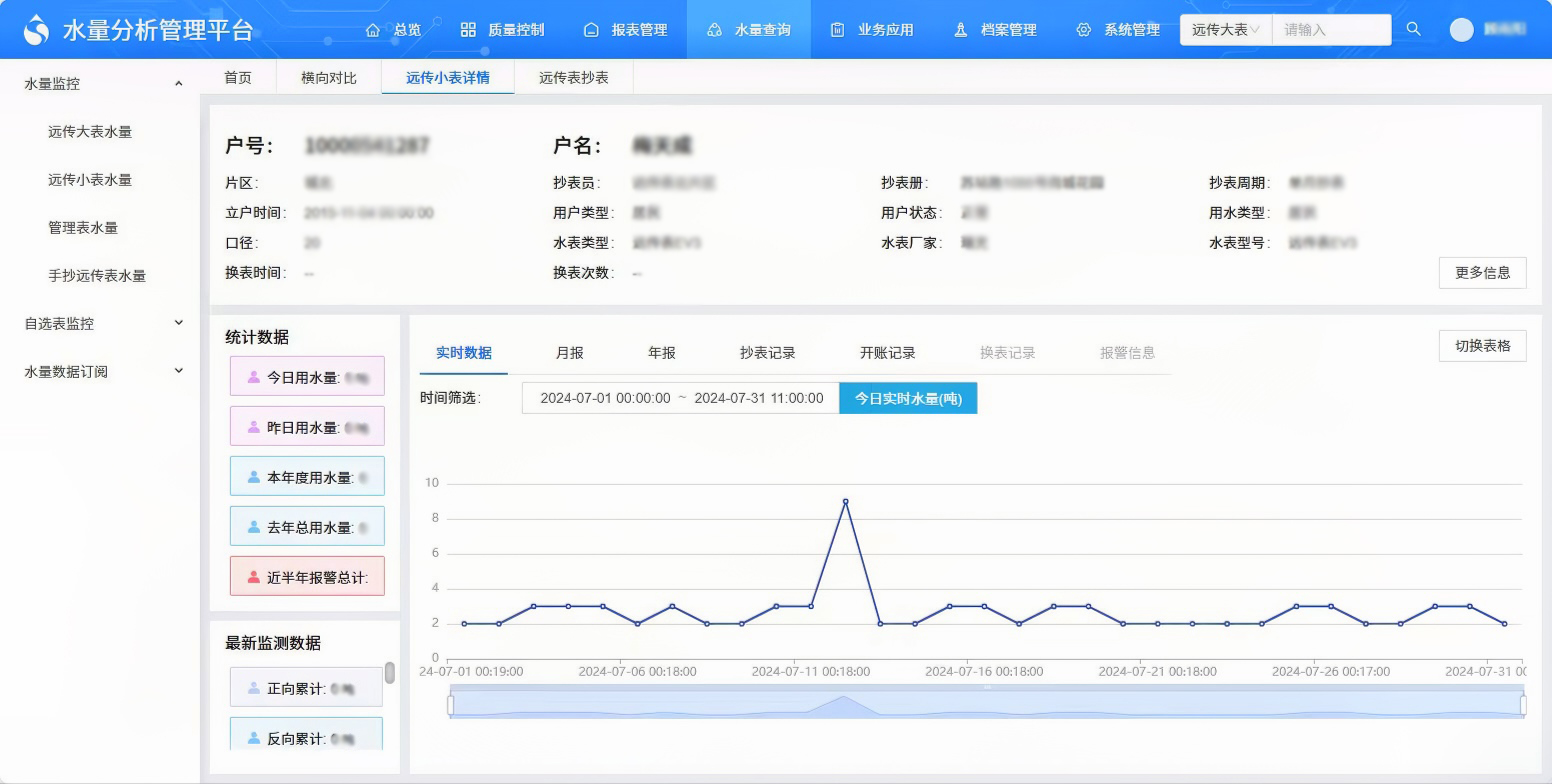Click the chart zoom slider's left handle
This screenshot has height=784, width=1552.
coord(450,705)
